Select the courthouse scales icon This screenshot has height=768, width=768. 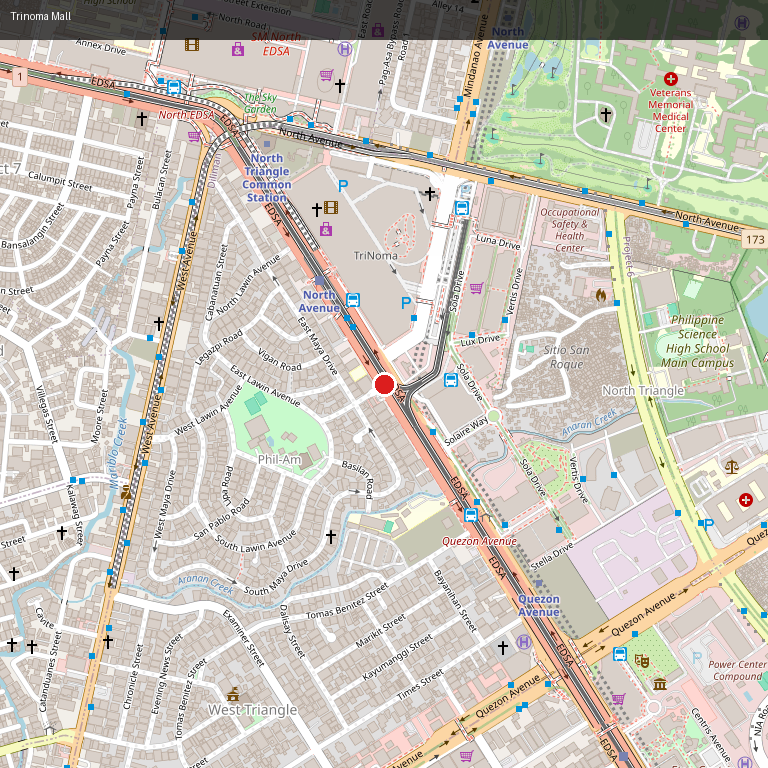[732, 466]
